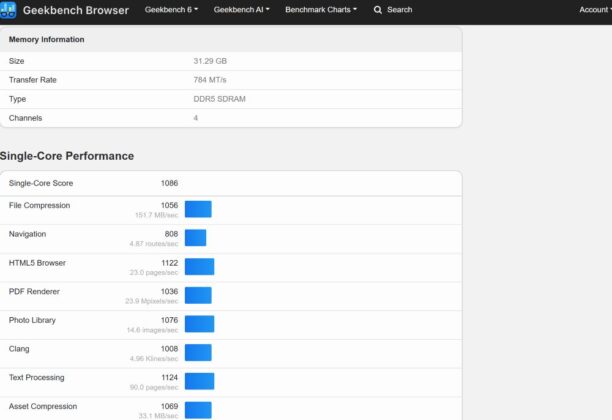This screenshot has height=420, width=612.
Task: Open the Benchmark Charts dropdown
Action: pos(321,10)
